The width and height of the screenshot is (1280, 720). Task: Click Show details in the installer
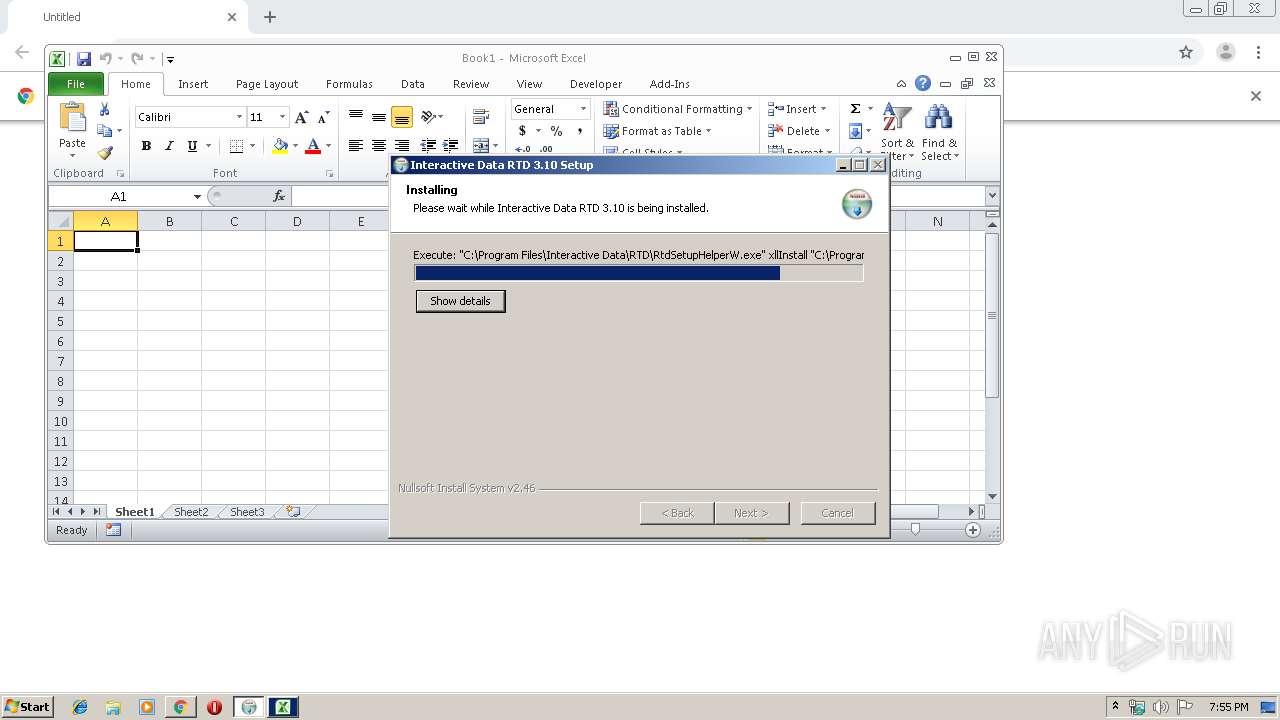460,301
